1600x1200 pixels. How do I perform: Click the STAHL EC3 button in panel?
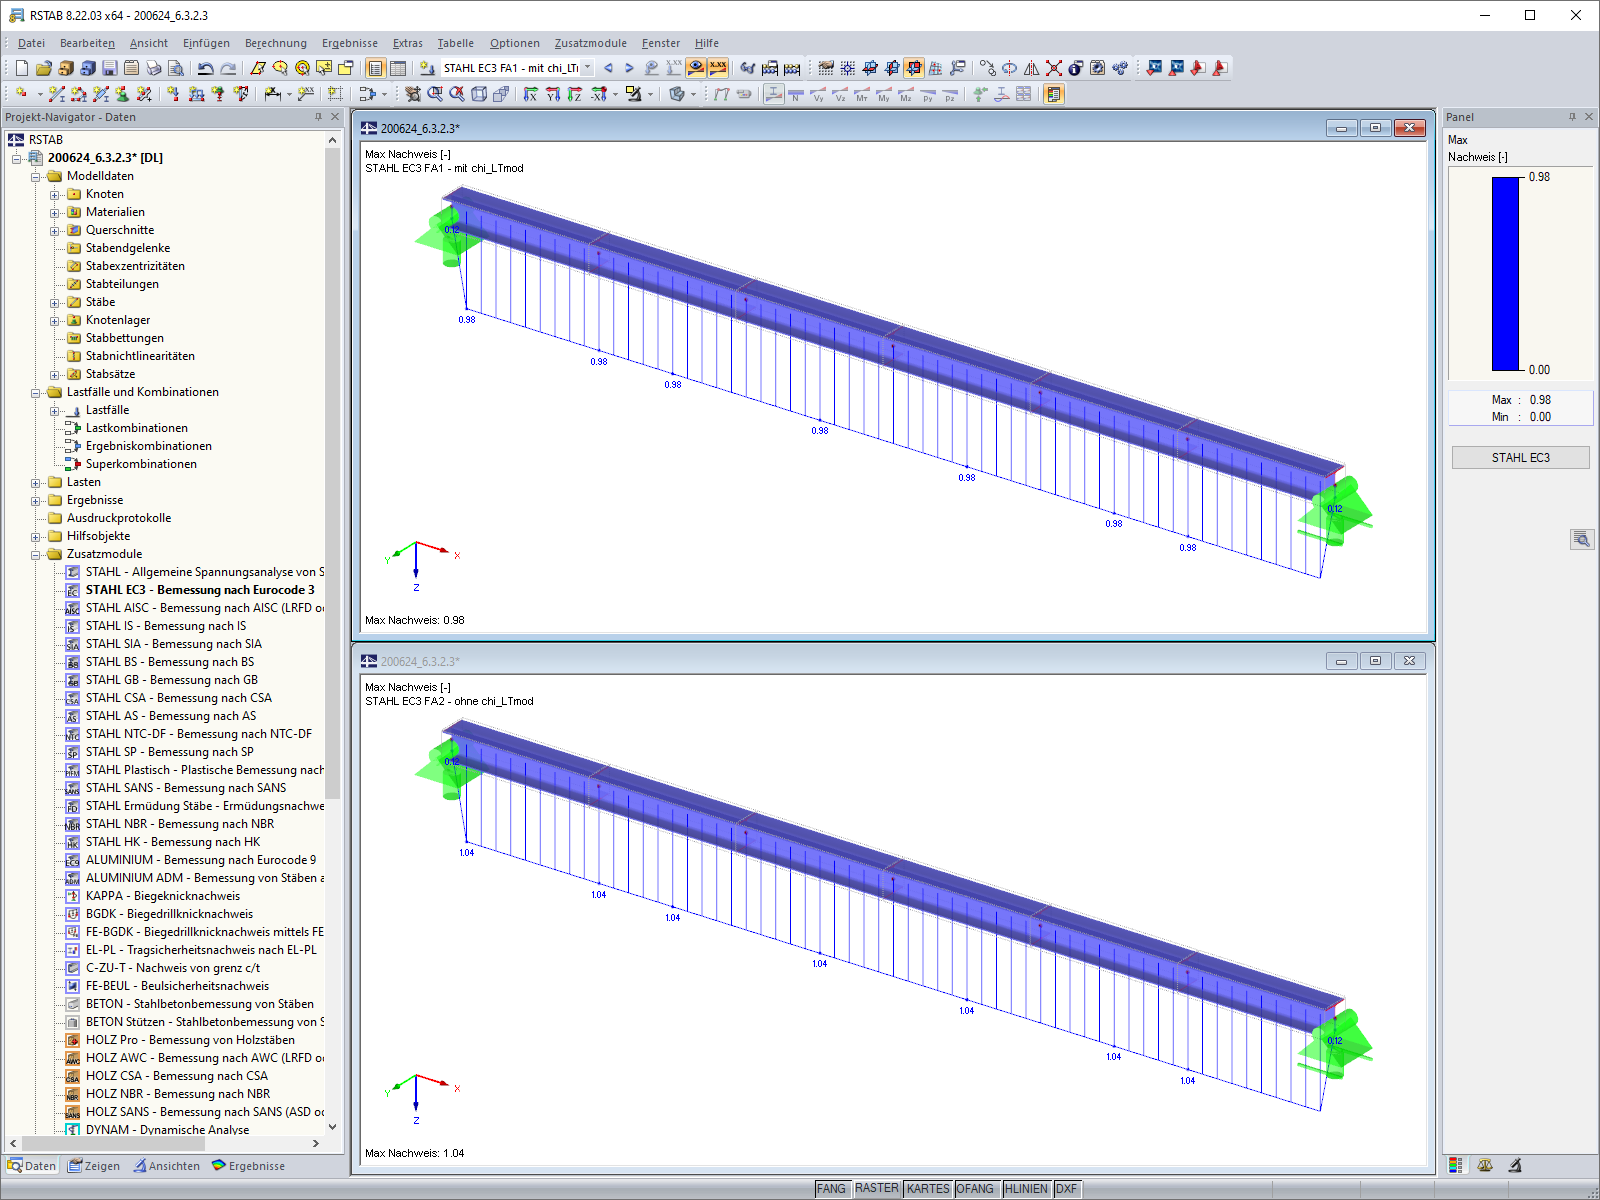click(x=1520, y=457)
